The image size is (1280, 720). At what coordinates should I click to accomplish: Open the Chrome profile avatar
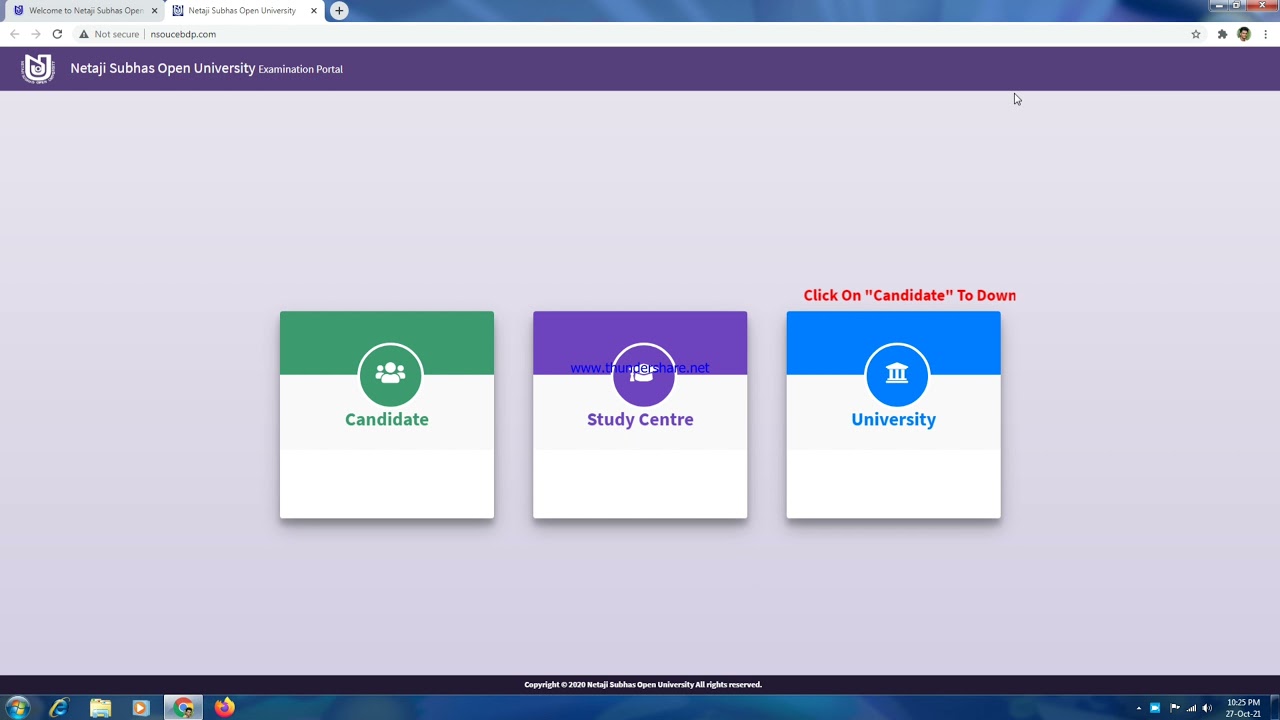pyautogui.click(x=1244, y=34)
